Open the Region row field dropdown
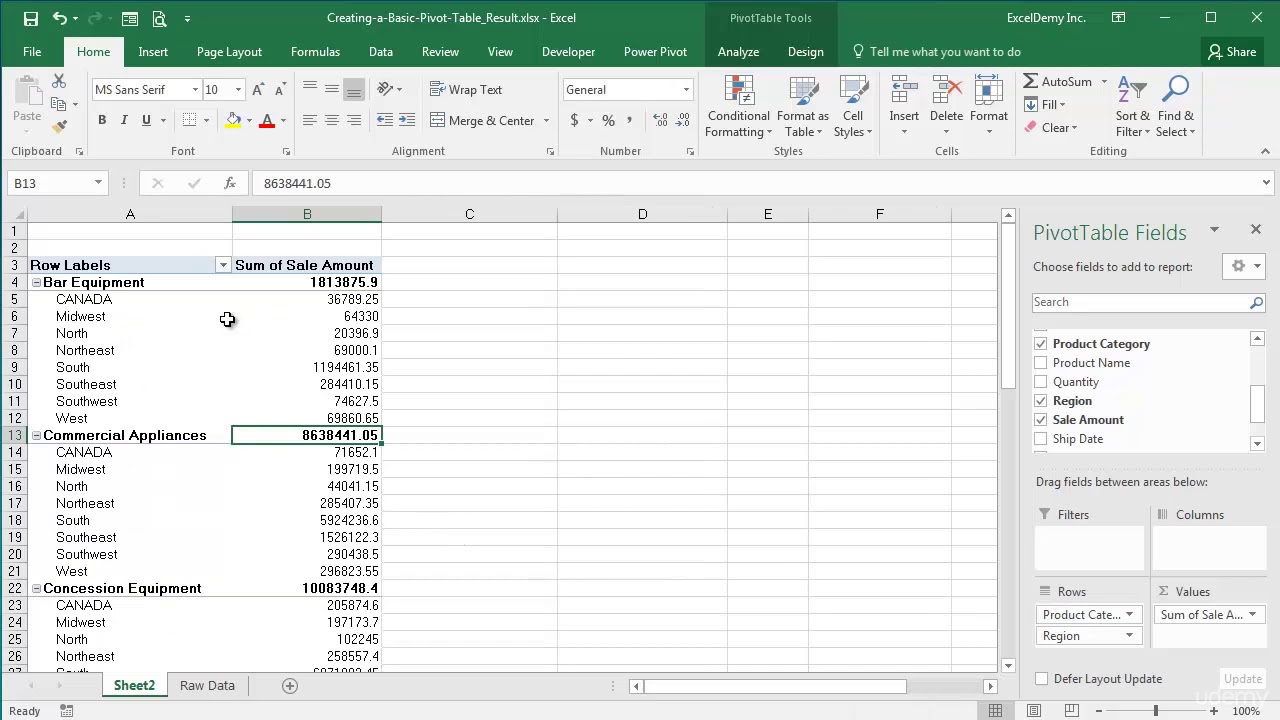Screen dimensions: 1280x720 pos(1130,636)
